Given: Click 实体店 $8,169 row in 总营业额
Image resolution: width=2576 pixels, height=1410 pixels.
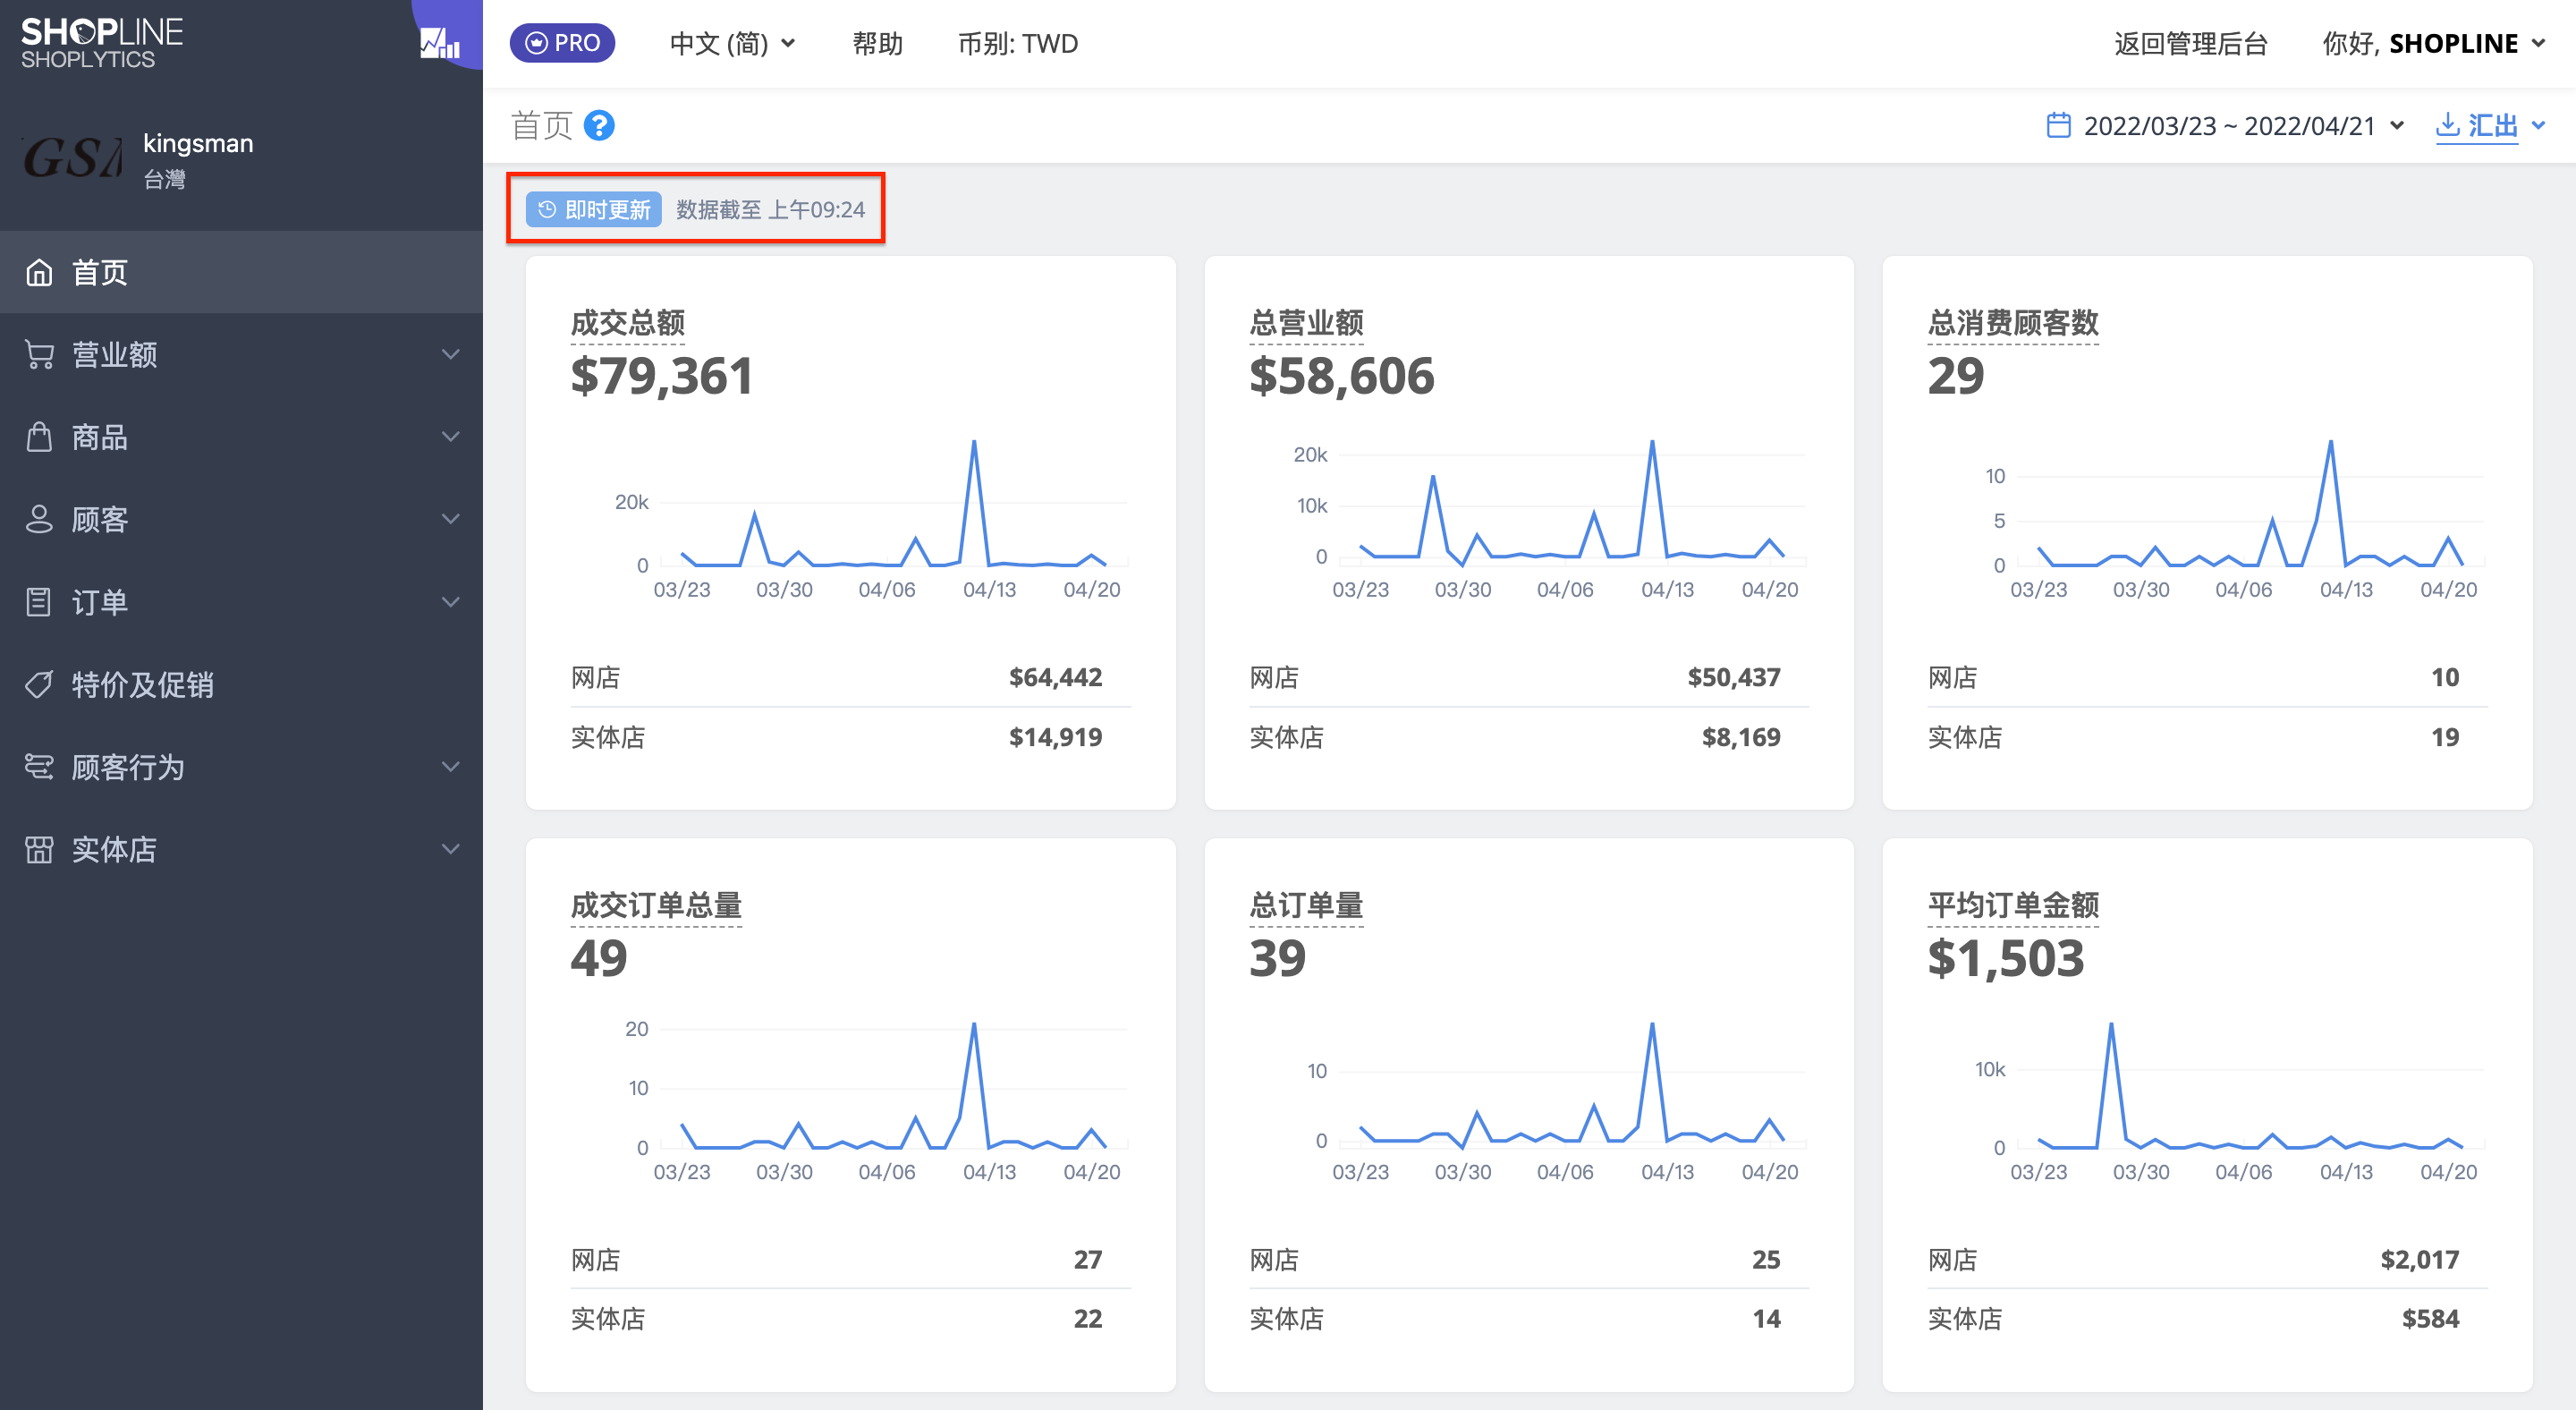Looking at the screenshot, I should click(x=1529, y=738).
